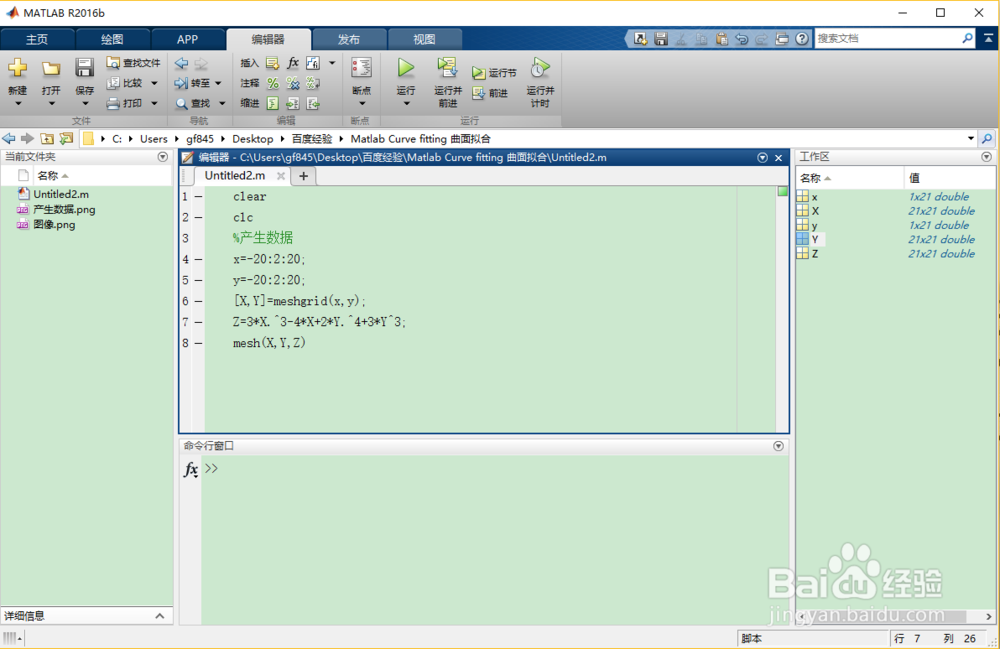Click the address bar up-one-level folder icon
The height and width of the screenshot is (649, 1000).
[47, 138]
